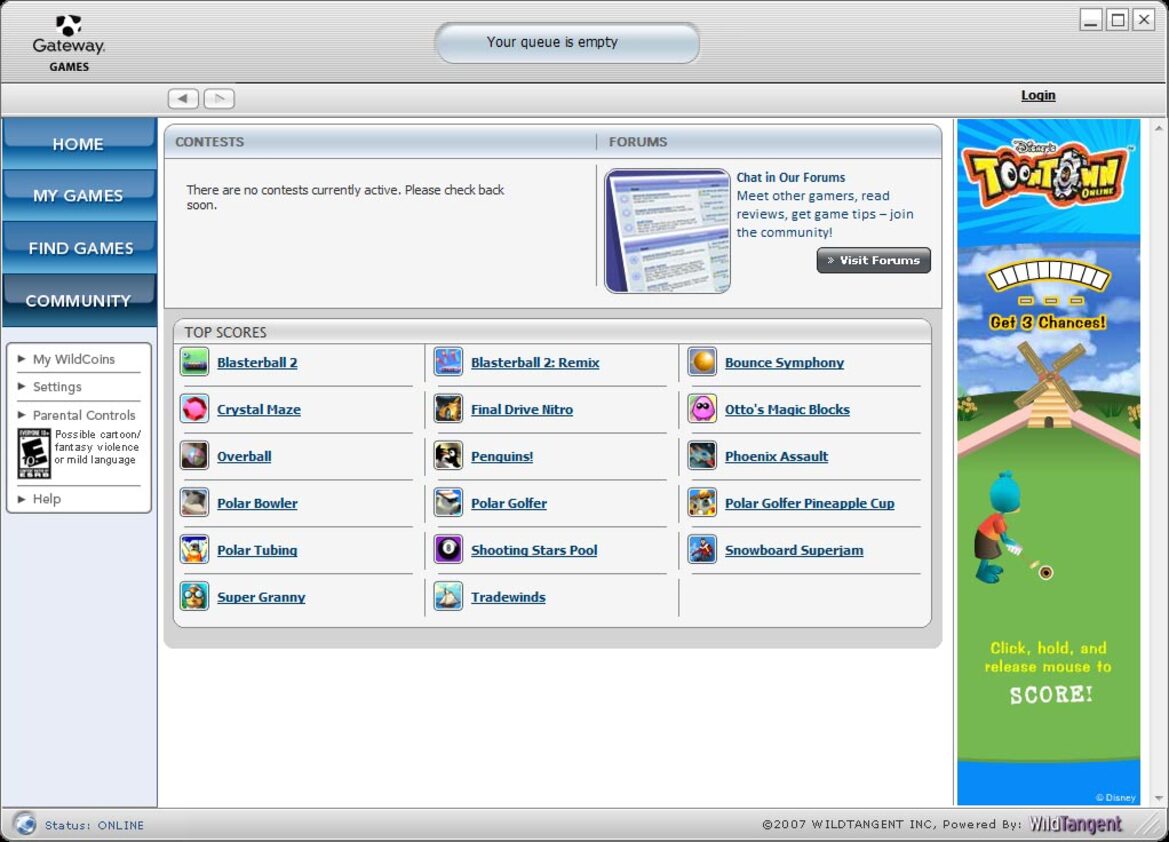Open the Overball scores link
1169x842 pixels.
(x=244, y=456)
